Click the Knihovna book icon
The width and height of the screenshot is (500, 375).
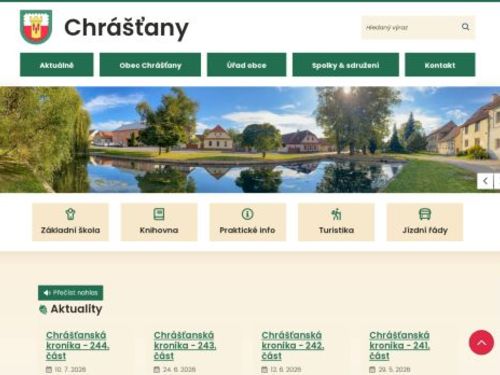coord(159,214)
